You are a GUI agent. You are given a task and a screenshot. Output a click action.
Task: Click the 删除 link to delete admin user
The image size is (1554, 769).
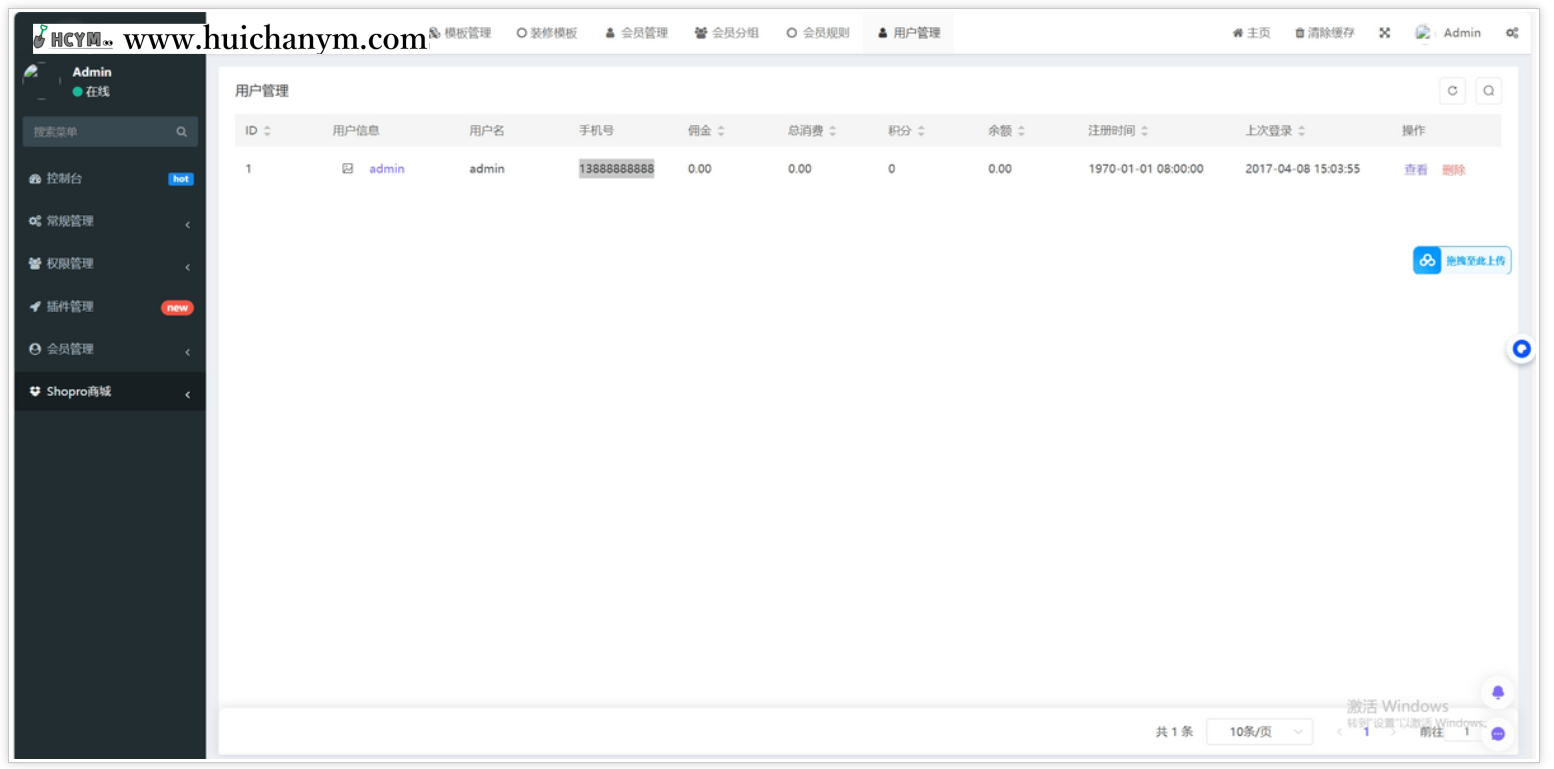pos(1452,169)
